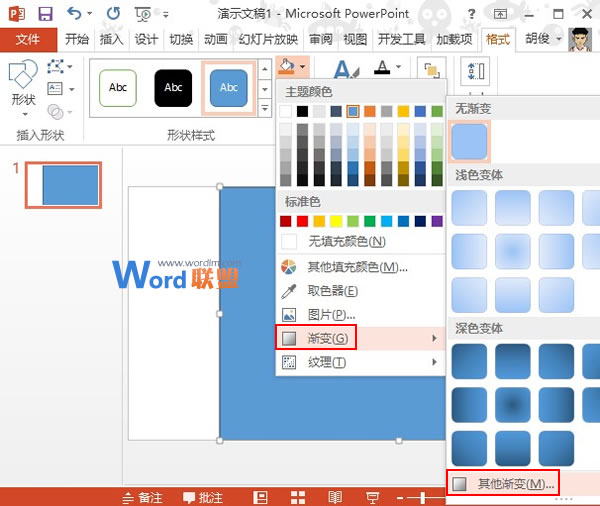Screen dimensions: 600x506
Task: Choose Picture fill (图片) option
Action: [x=360, y=315]
